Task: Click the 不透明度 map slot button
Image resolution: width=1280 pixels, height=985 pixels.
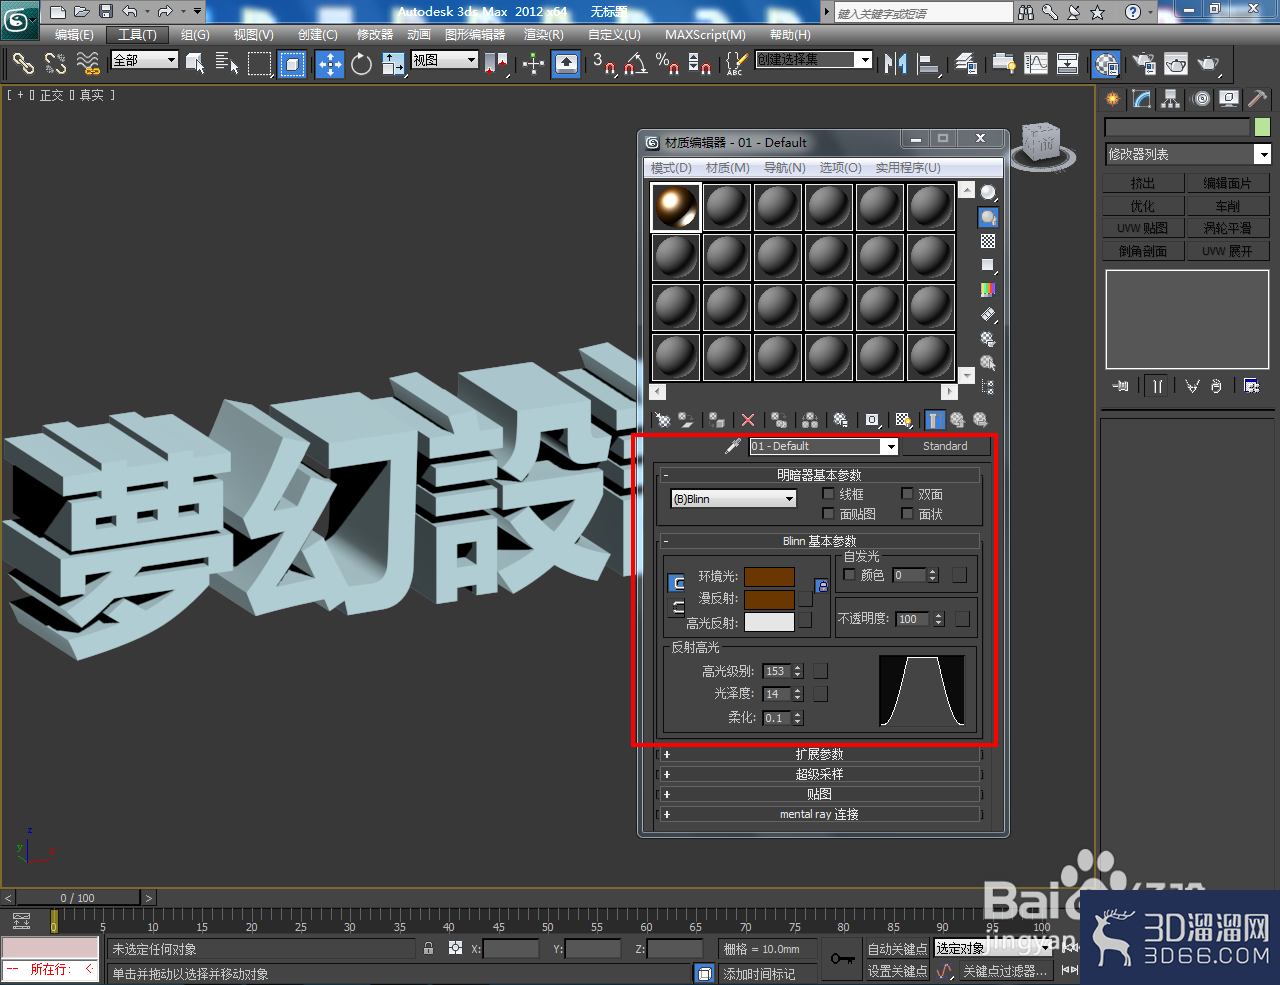Action: coord(962,619)
